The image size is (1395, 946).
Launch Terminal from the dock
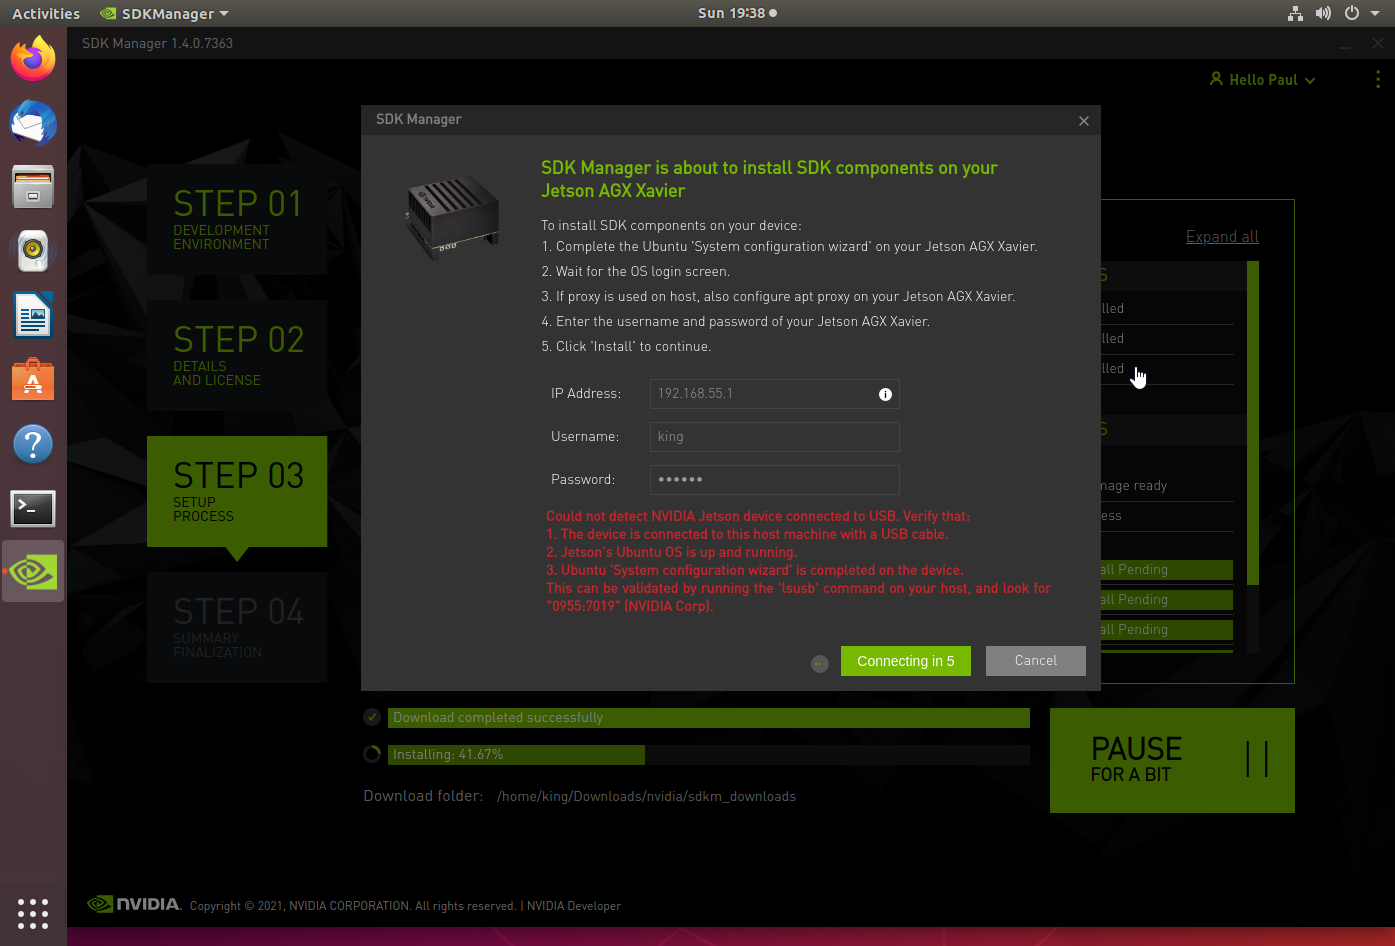[33, 508]
